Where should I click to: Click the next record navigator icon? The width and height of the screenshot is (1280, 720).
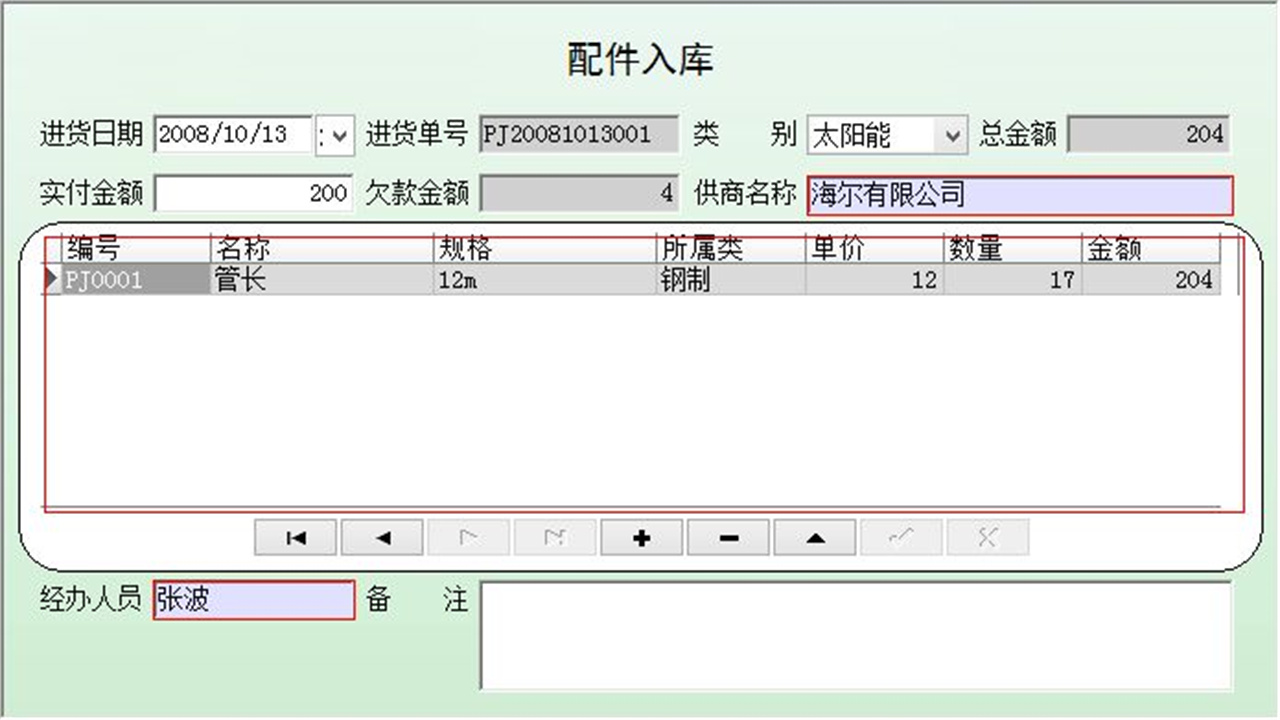coord(467,537)
